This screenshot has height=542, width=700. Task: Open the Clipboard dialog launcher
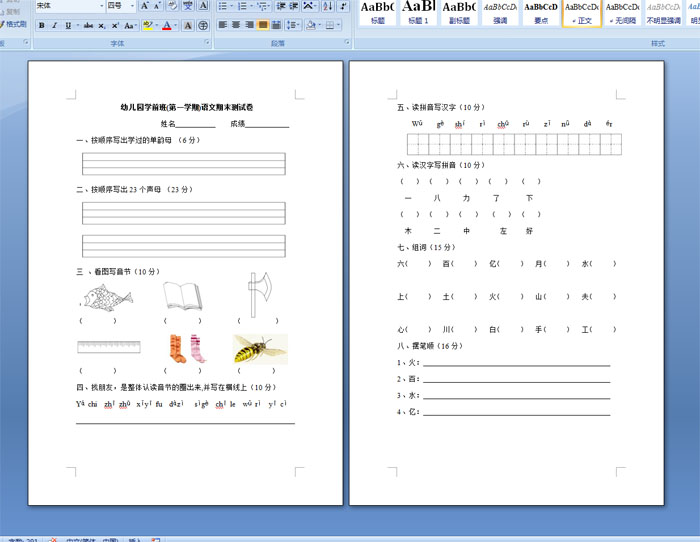[x=26, y=42]
